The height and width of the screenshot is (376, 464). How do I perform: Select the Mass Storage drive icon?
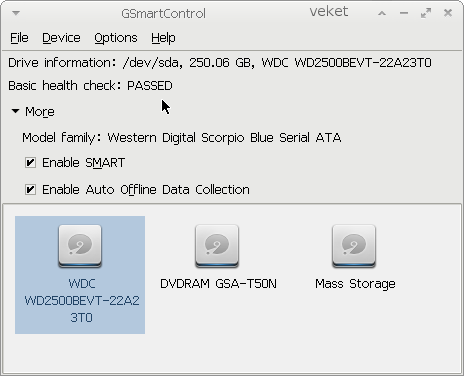pos(354,246)
